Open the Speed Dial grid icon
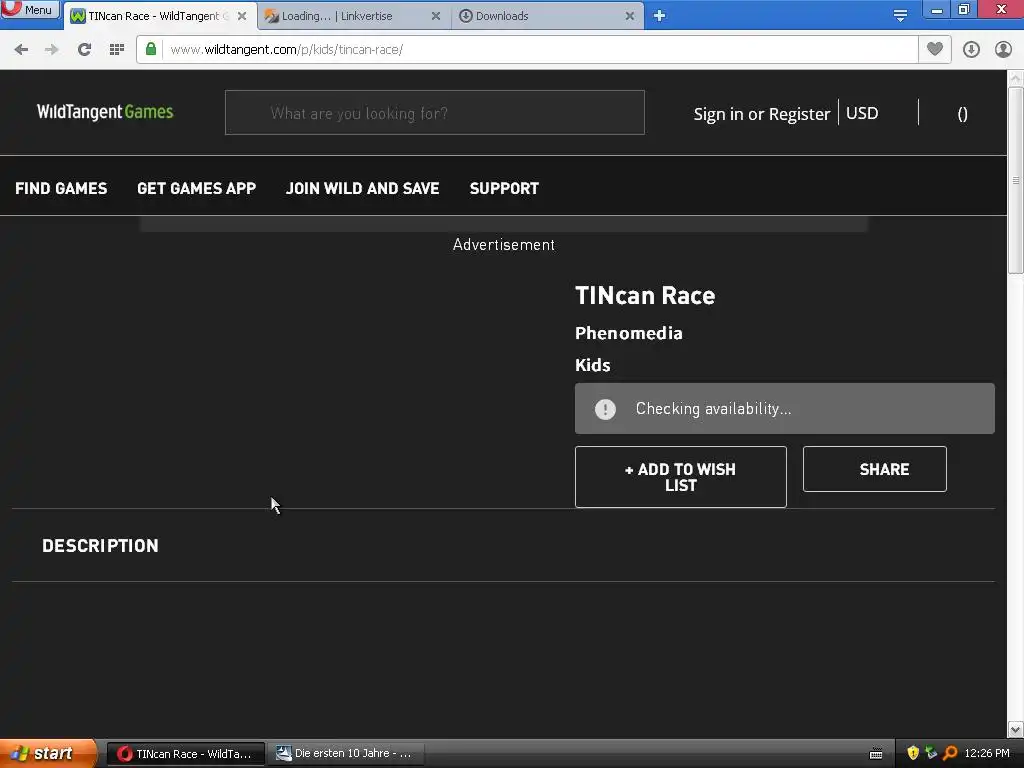1024x768 pixels. coord(117,50)
